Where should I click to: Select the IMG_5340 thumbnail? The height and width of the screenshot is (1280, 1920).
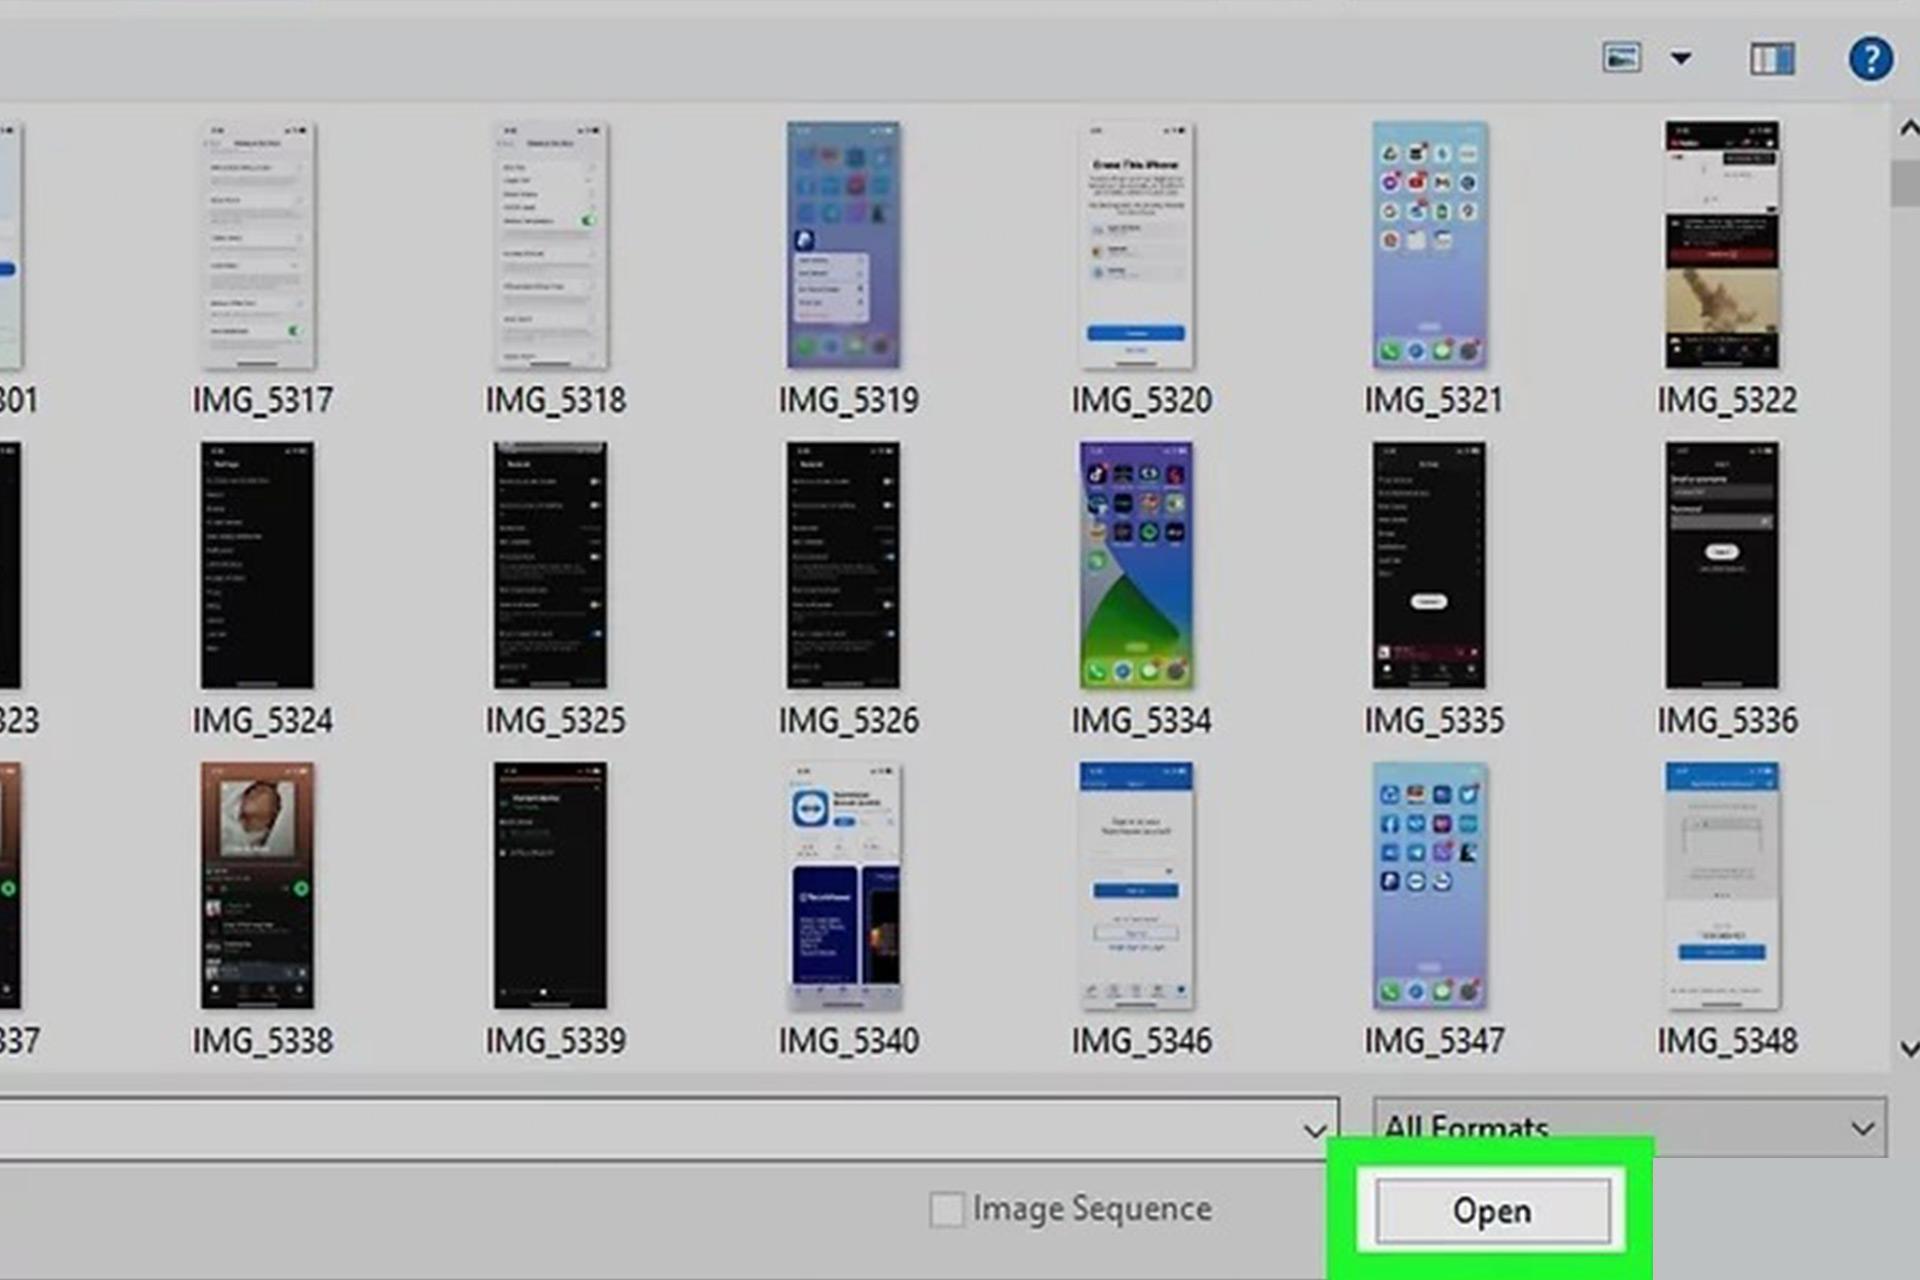[844, 886]
